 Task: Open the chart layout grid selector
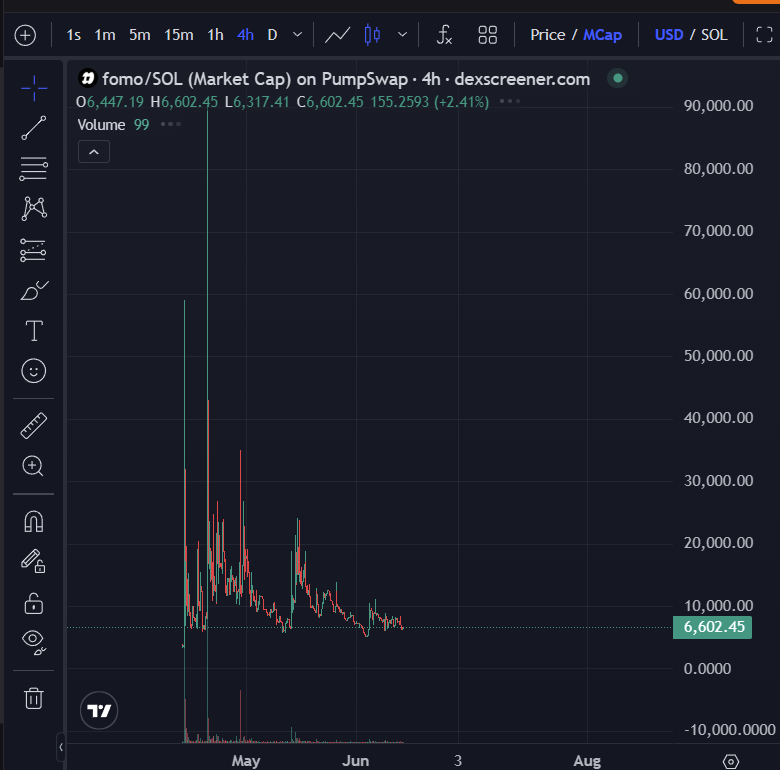(x=488, y=35)
